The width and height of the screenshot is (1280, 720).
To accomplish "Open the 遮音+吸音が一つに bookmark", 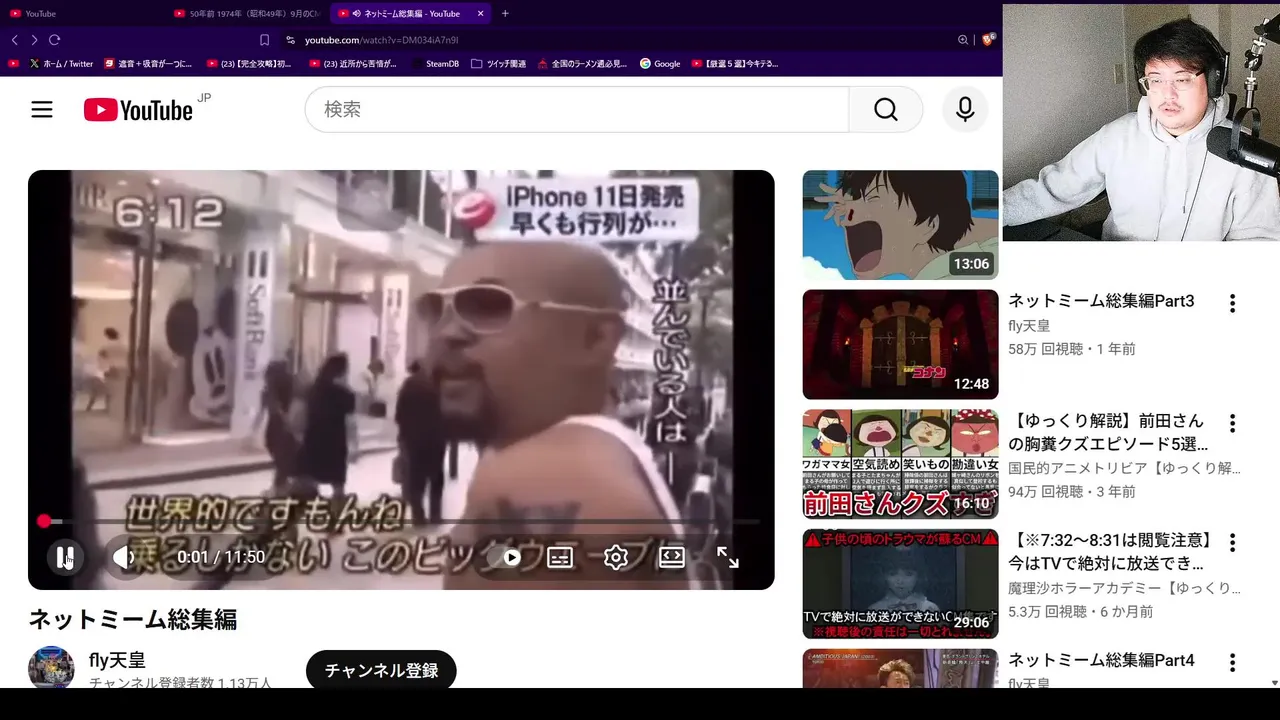I will coord(148,64).
